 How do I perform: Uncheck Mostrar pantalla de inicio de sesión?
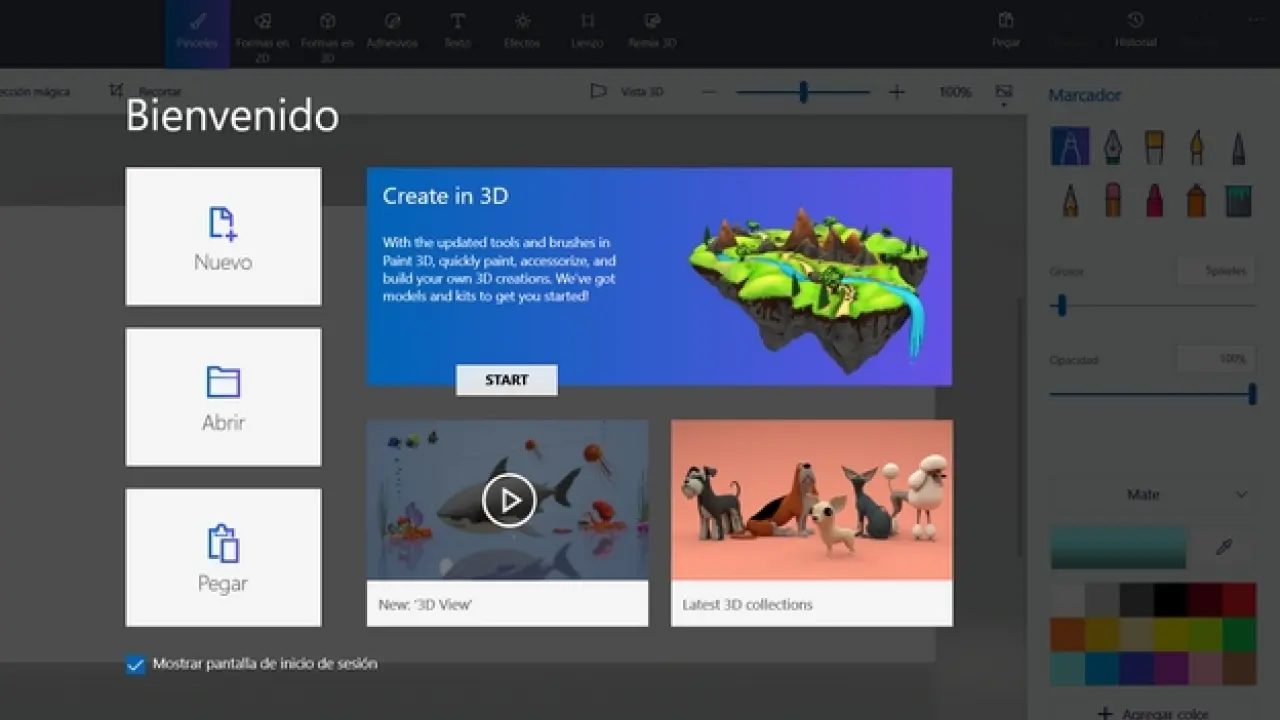click(136, 665)
